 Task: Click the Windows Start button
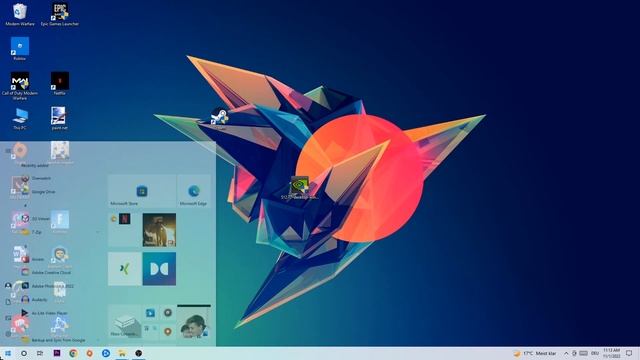click(x=8, y=353)
